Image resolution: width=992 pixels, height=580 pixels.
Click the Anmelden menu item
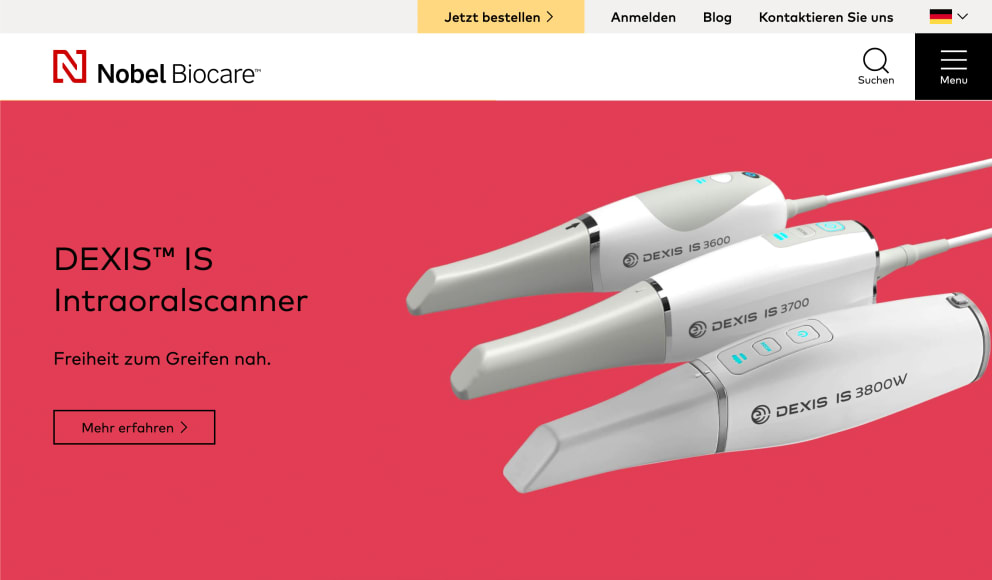[643, 17]
